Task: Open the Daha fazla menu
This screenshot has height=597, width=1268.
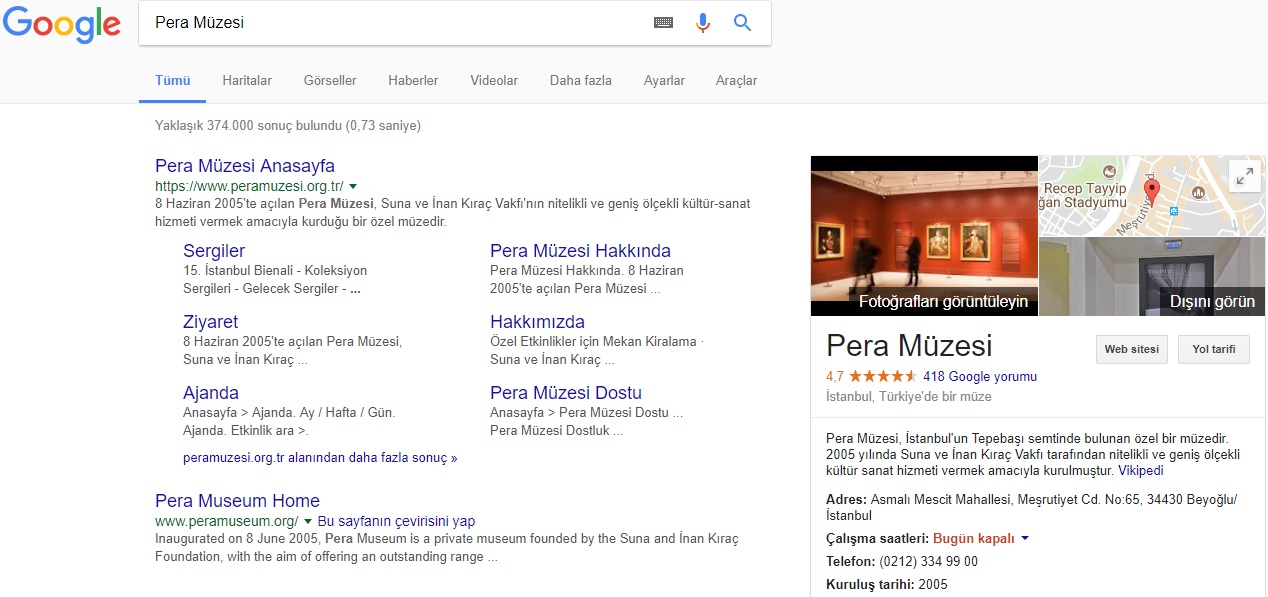Action: (581, 81)
